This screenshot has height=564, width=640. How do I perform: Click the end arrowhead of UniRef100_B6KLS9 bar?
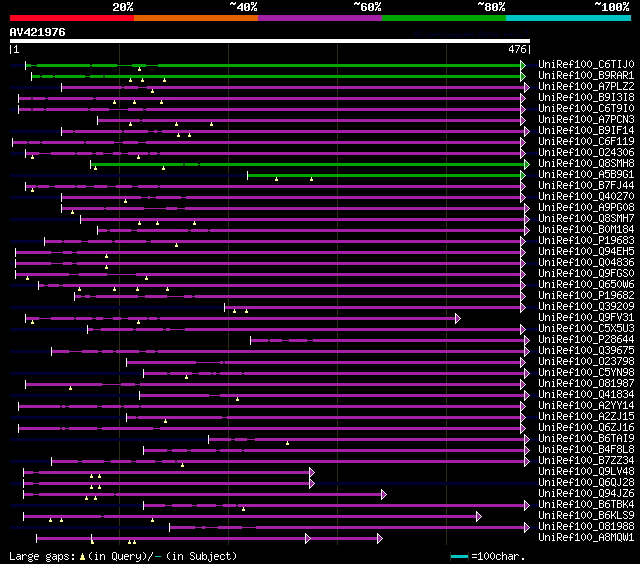[x=479, y=517]
